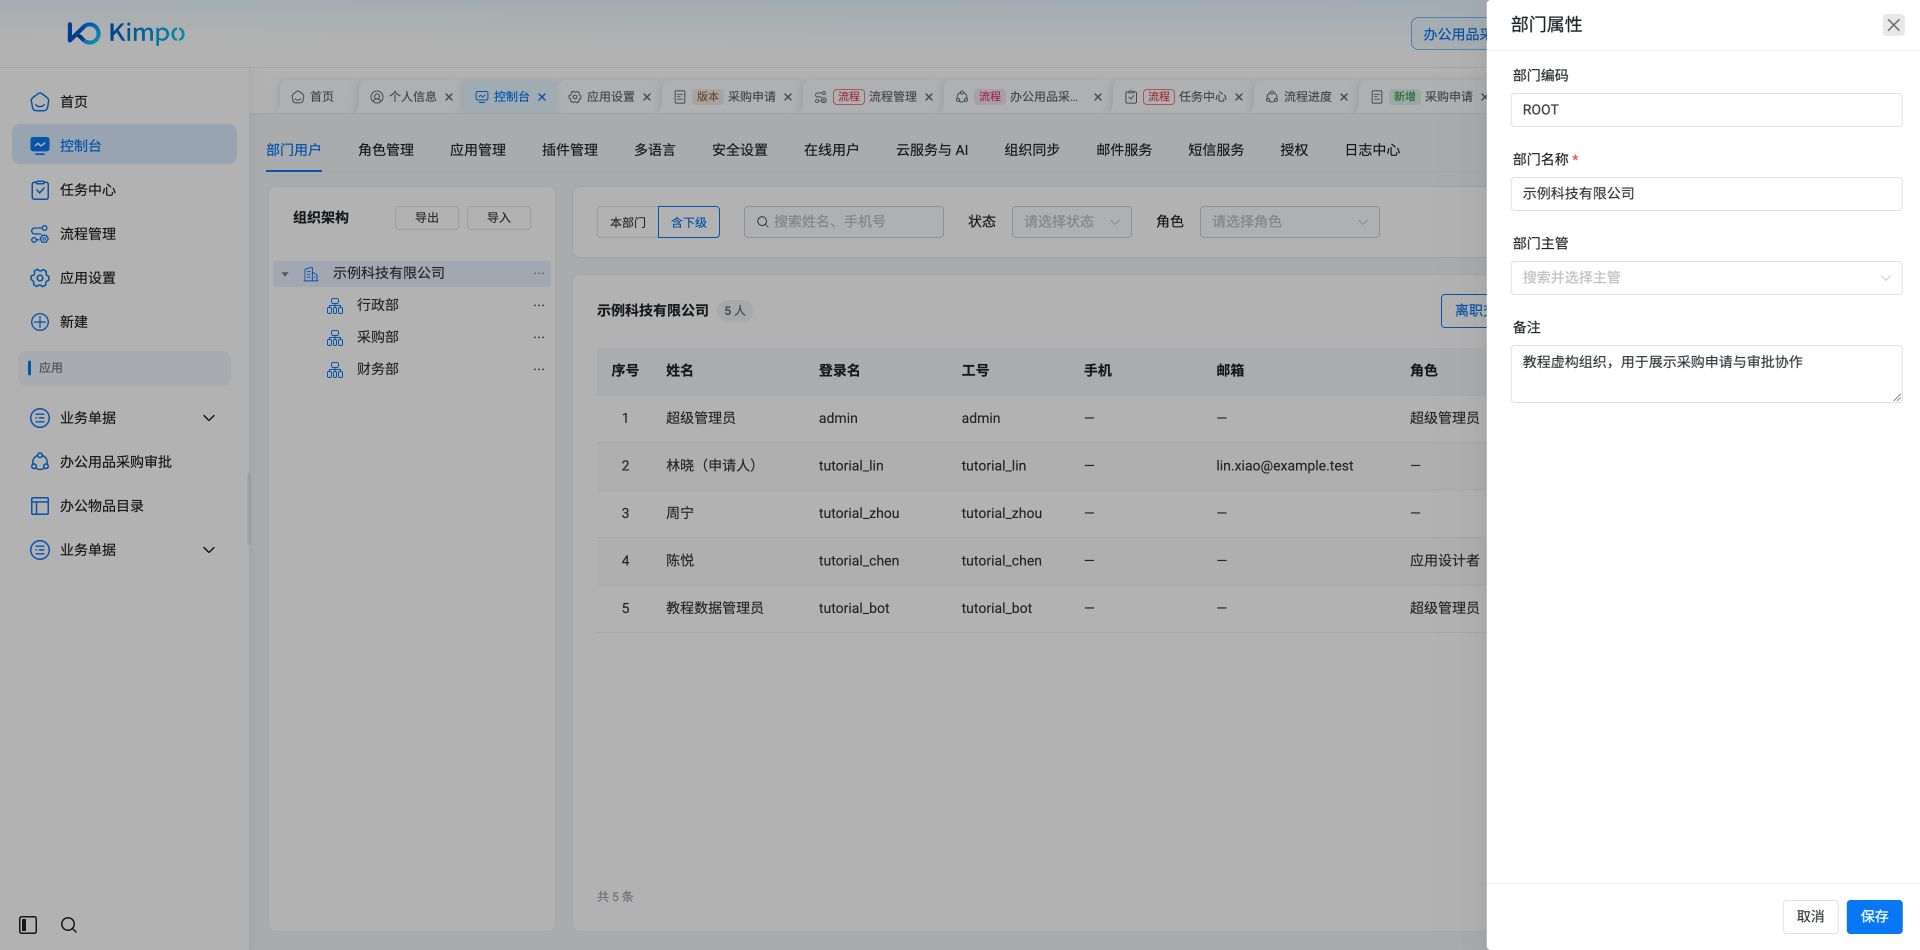Switch to 安全设置 tab
The height and width of the screenshot is (950, 1920).
[x=740, y=150]
